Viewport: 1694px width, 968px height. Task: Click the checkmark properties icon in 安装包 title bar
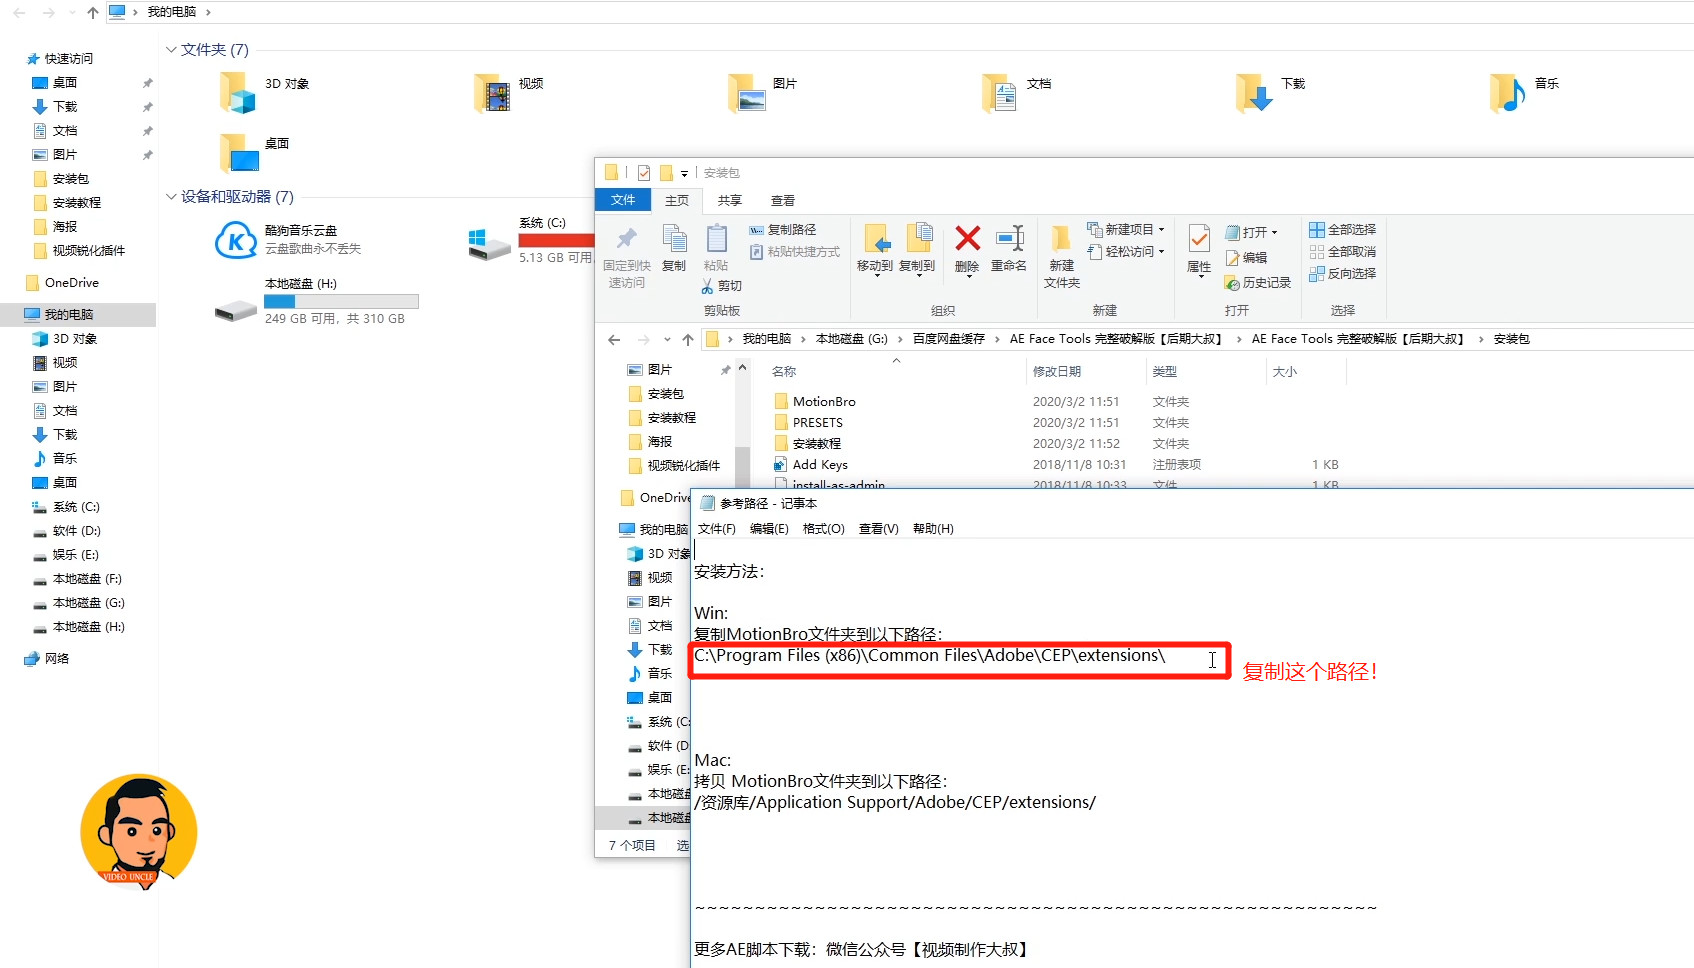[x=644, y=173]
